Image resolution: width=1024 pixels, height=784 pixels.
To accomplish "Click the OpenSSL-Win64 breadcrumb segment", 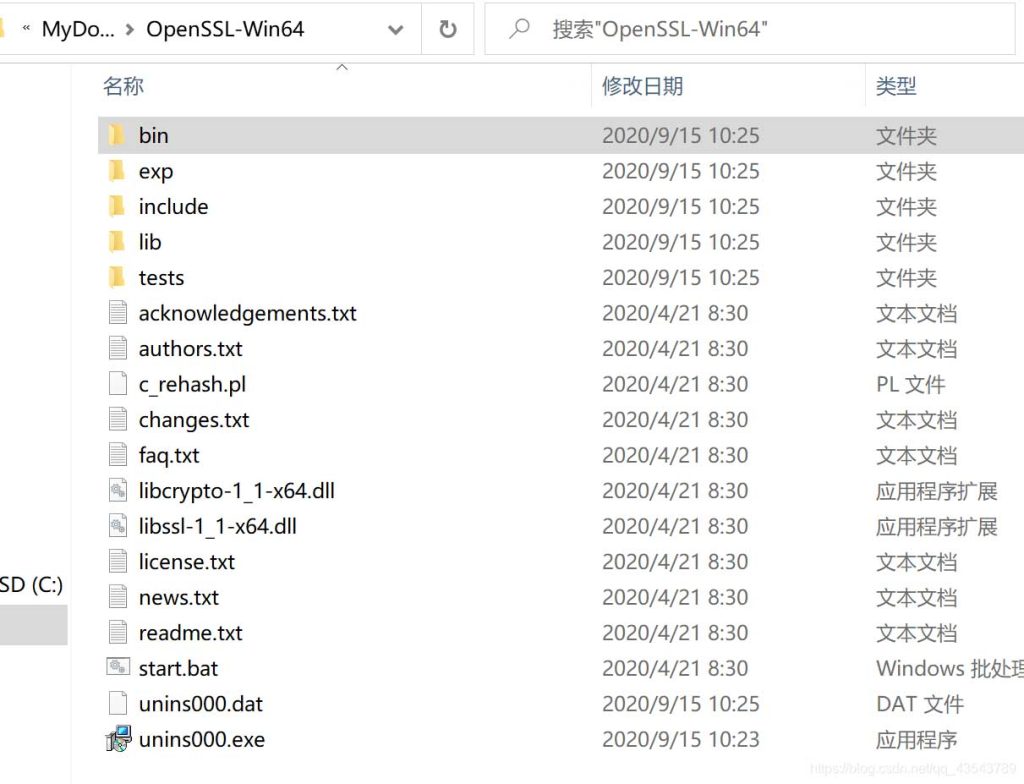I will tap(225, 29).
